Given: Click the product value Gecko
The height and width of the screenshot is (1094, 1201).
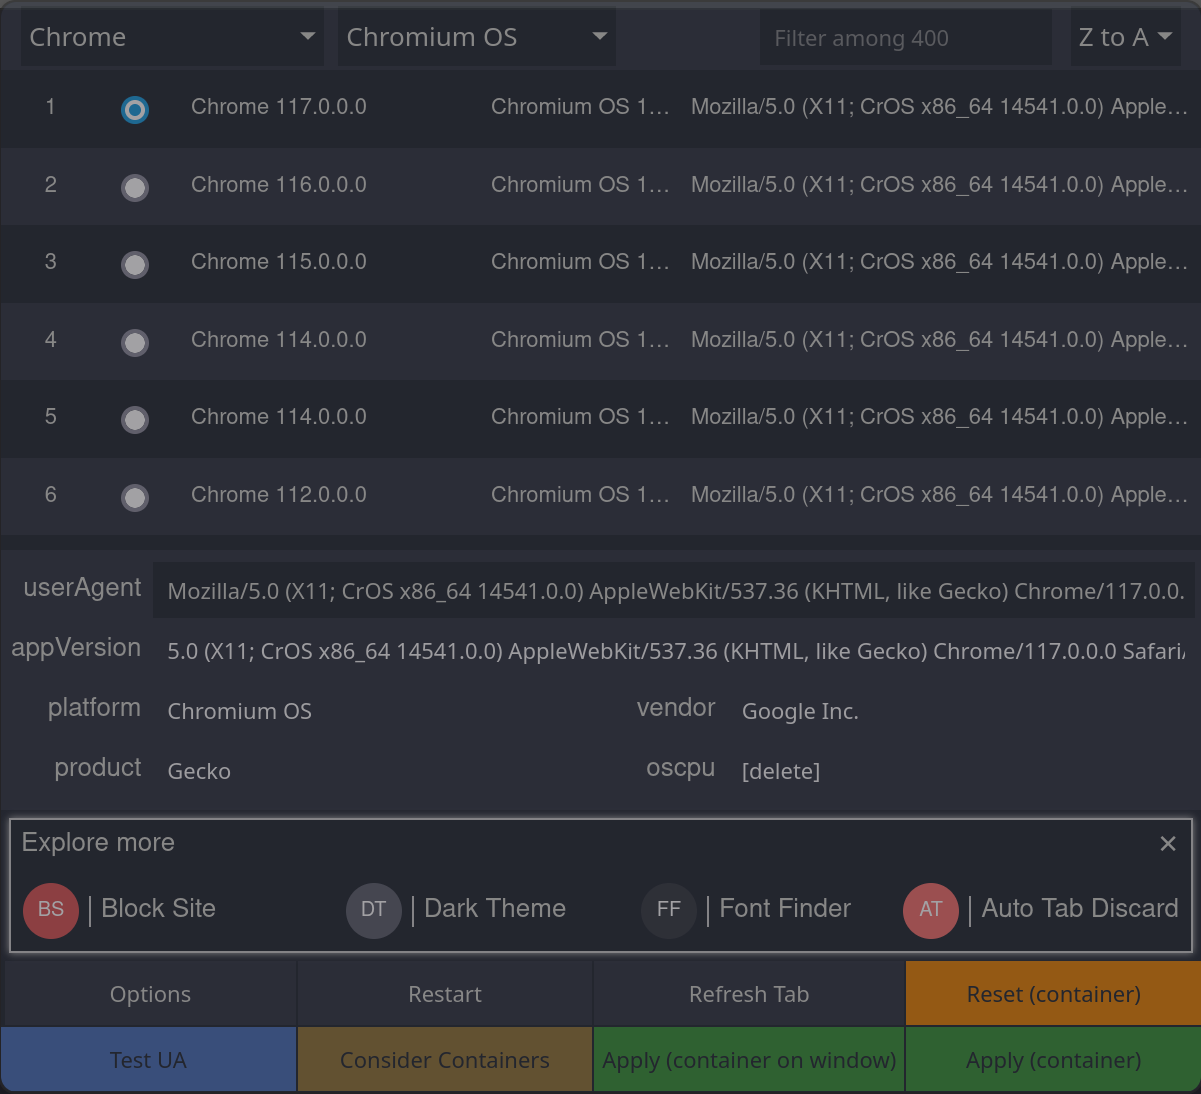Looking at the screenshot, I should click(199, 771).
